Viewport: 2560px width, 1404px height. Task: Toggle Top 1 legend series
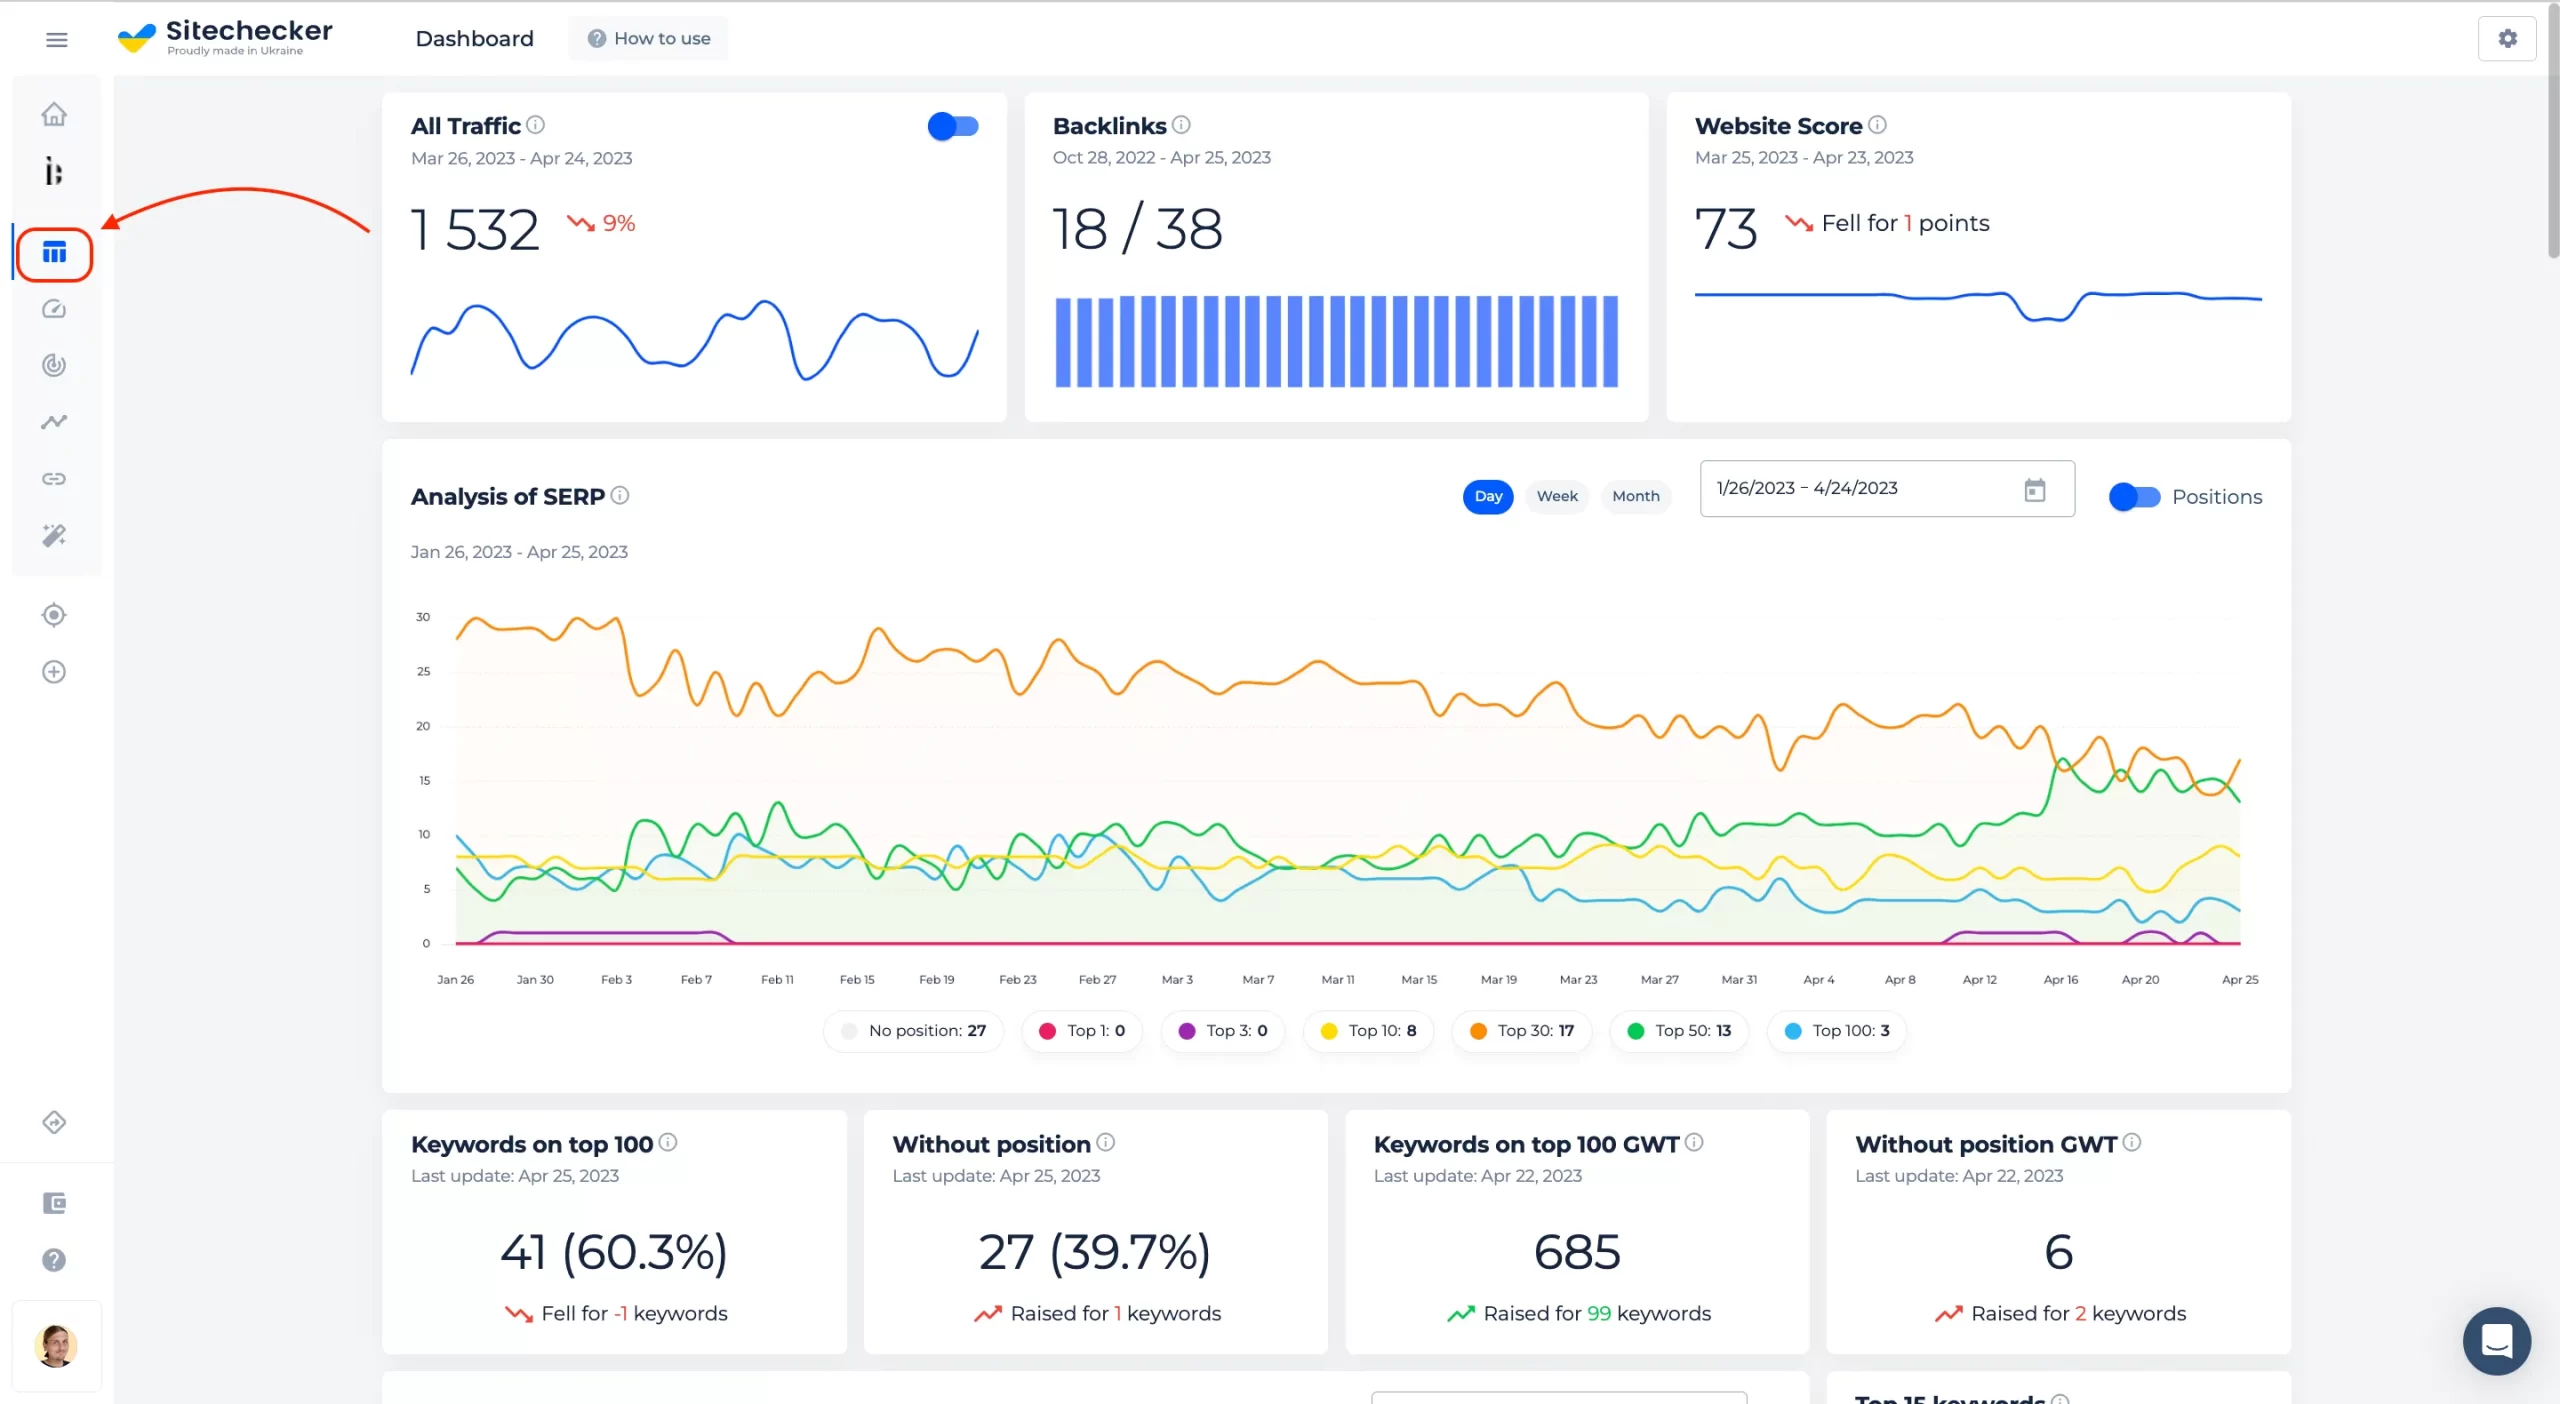pos(1081,1031)
